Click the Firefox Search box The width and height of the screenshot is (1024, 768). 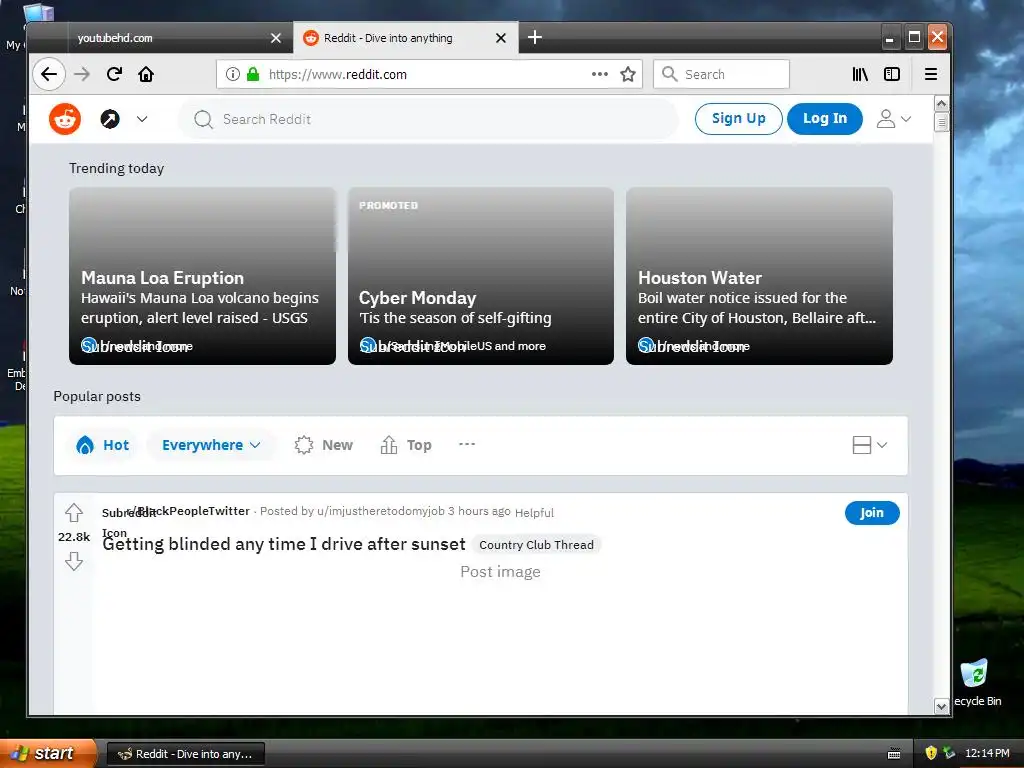[721, 74]
